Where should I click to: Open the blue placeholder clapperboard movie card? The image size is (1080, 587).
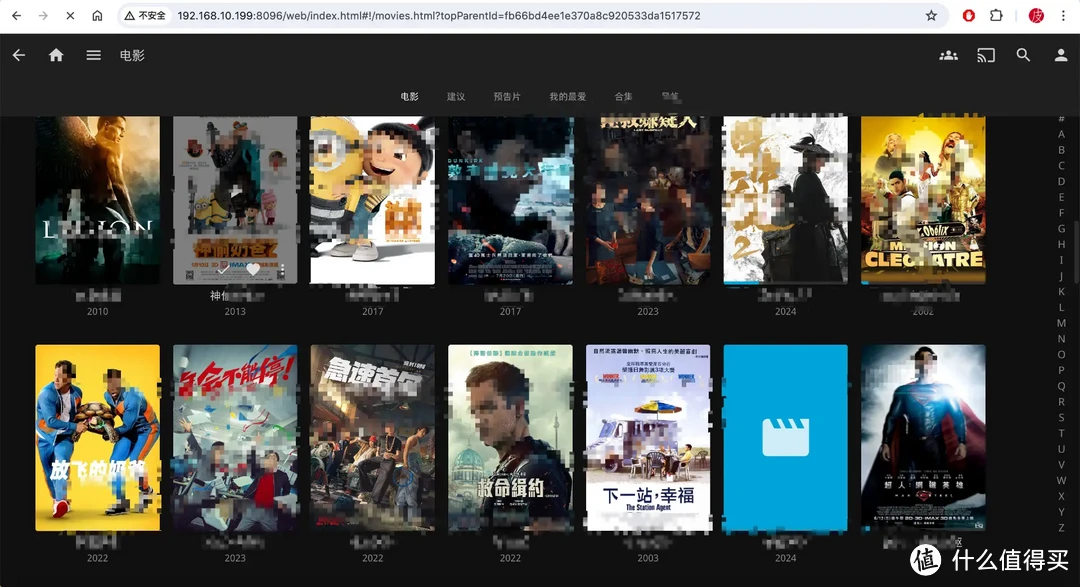pyautogui.click(x=785, y=437)
